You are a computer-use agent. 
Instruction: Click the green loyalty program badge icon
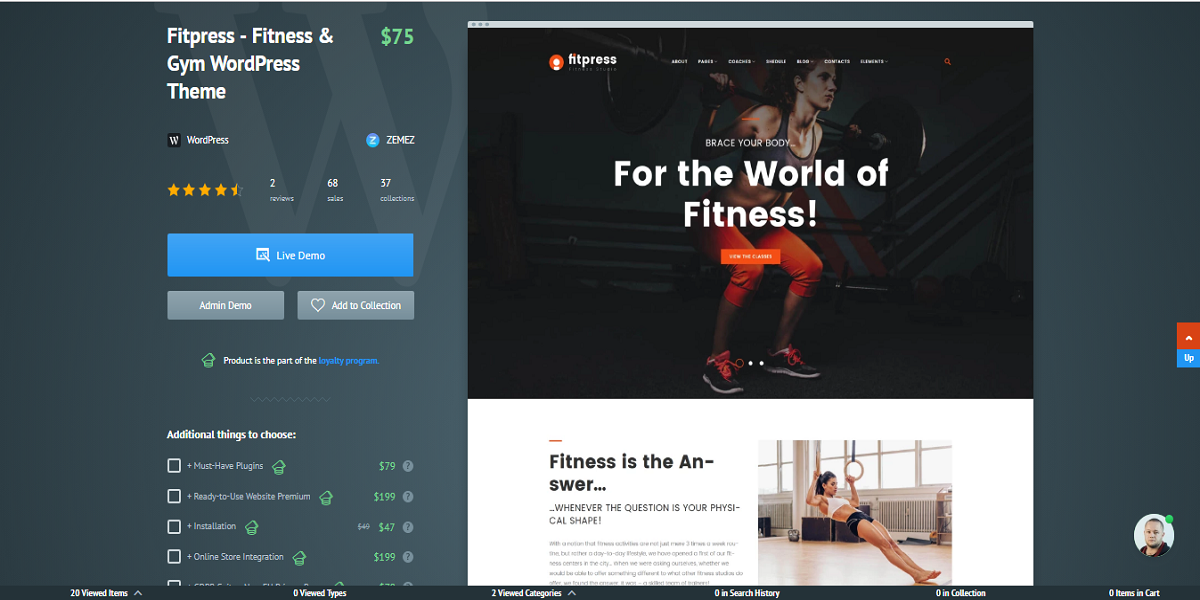click(208, 360)
